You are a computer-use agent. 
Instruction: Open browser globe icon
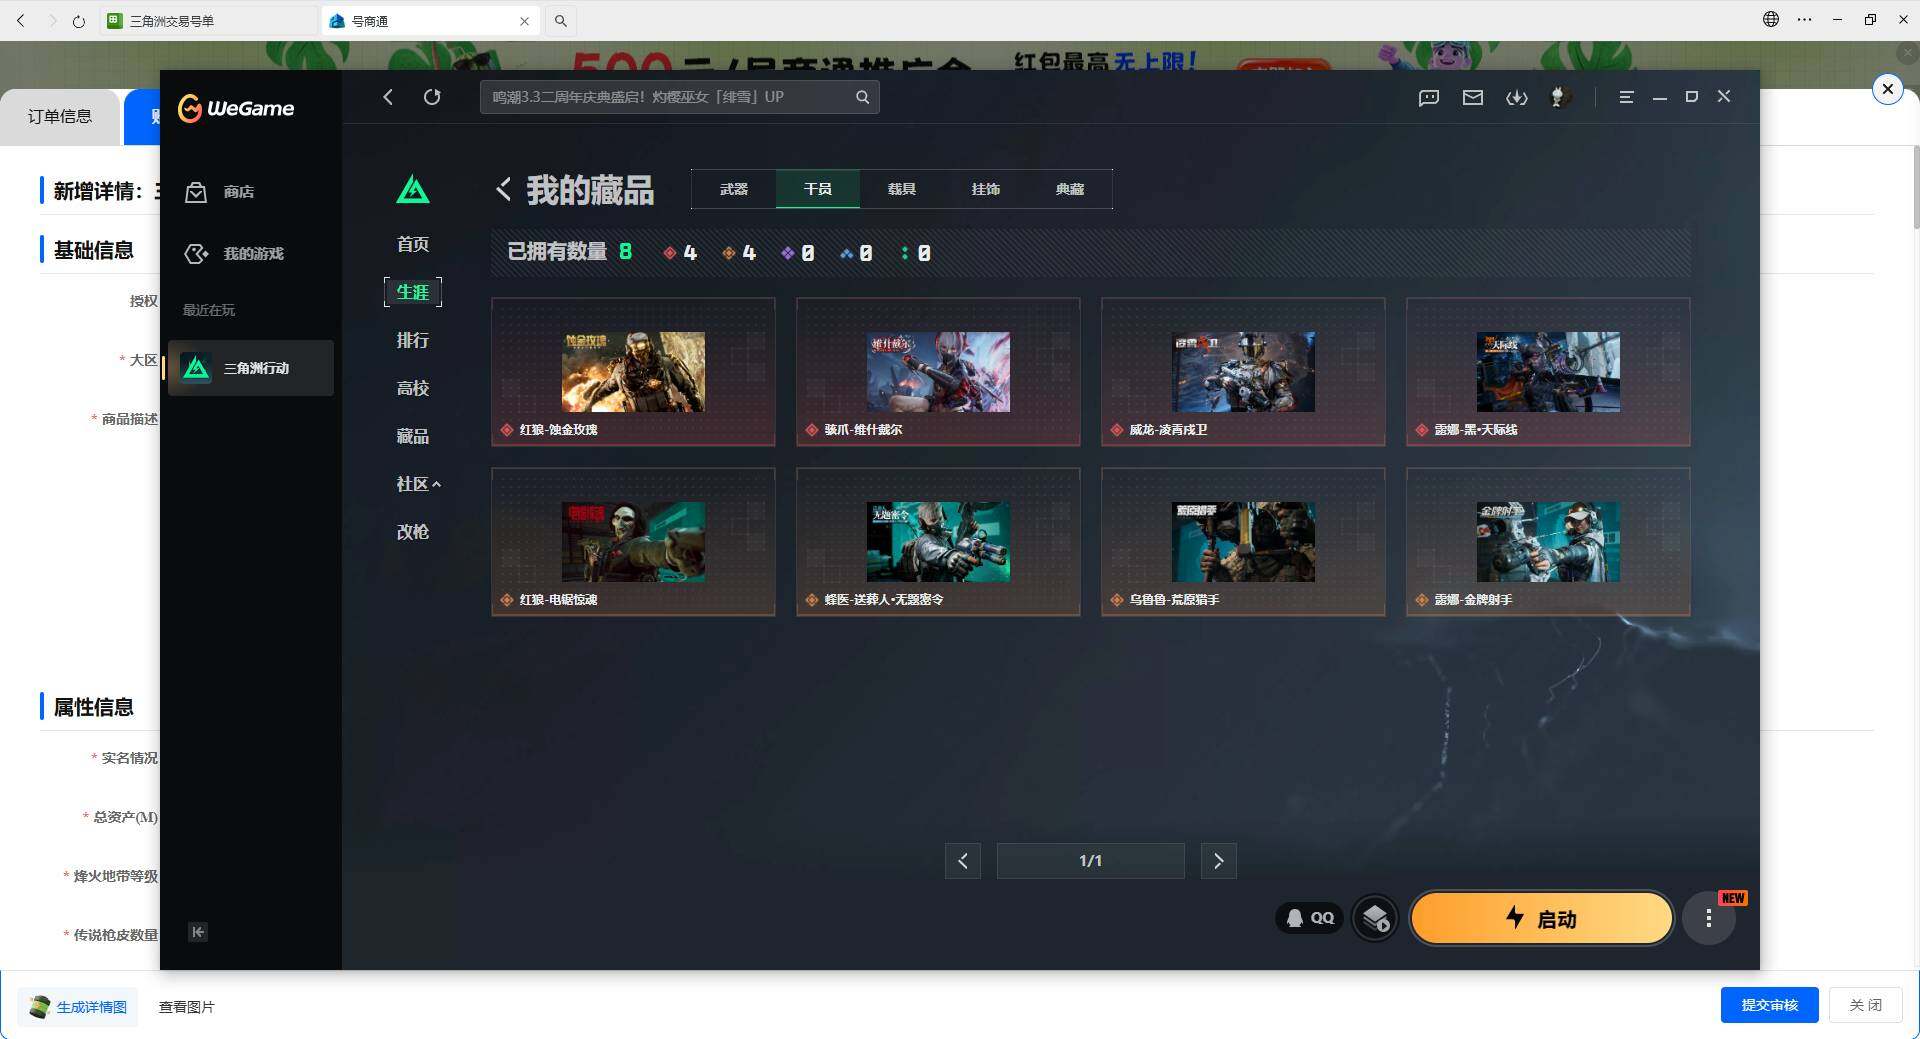1771,19
